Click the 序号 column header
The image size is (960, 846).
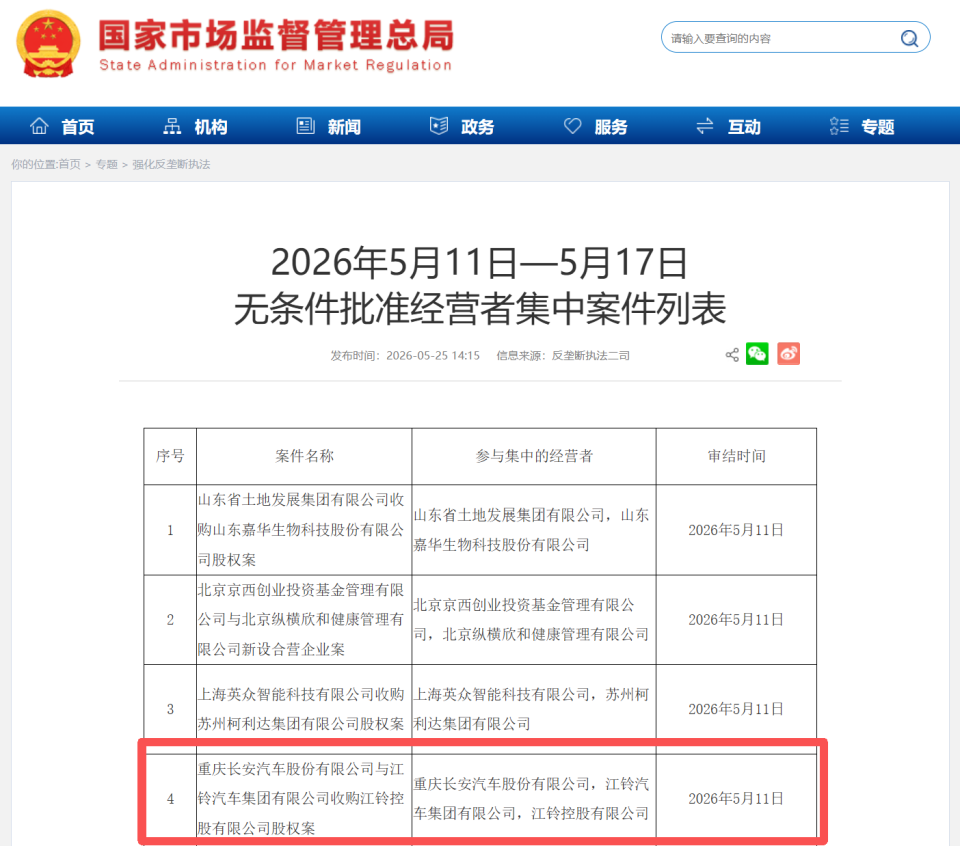170,456
